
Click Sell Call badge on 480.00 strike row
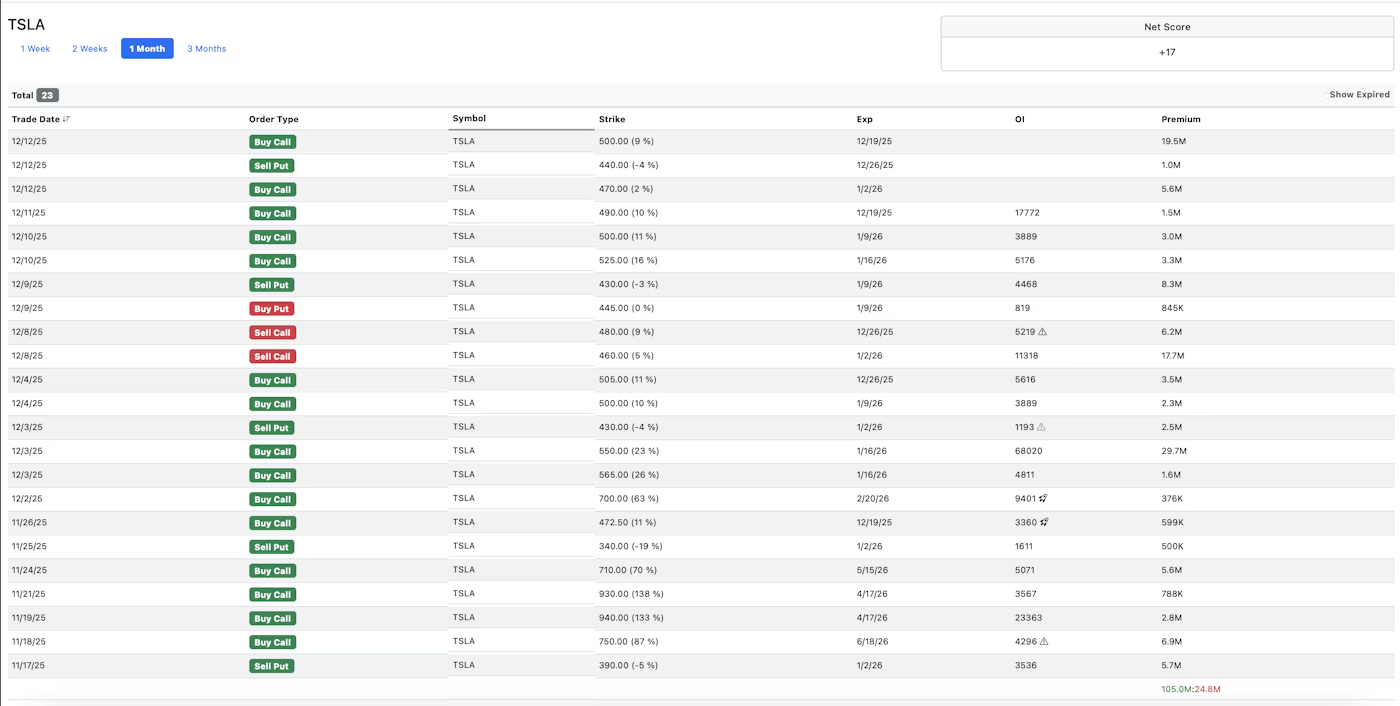click(x=273, y=333)
